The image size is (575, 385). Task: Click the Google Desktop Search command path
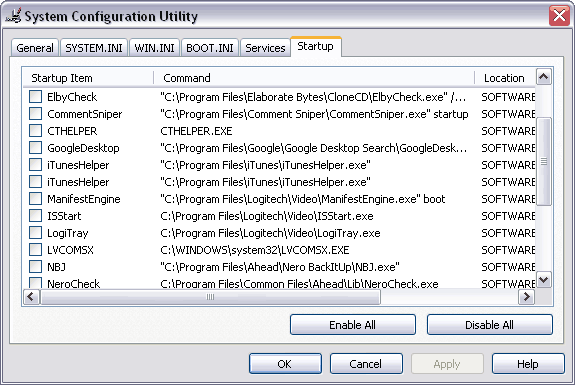pyautogui.click(x=314, y=148)
